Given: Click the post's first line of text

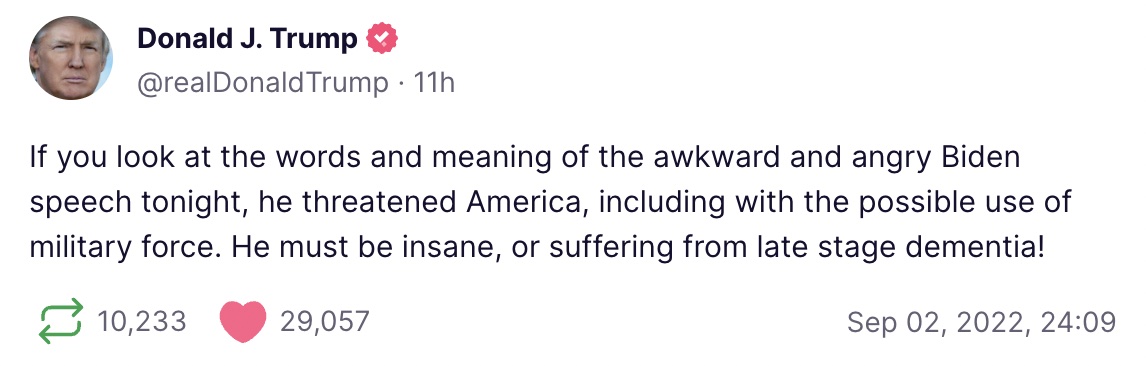Looking at the screenshot, I should tap(524, 159).
